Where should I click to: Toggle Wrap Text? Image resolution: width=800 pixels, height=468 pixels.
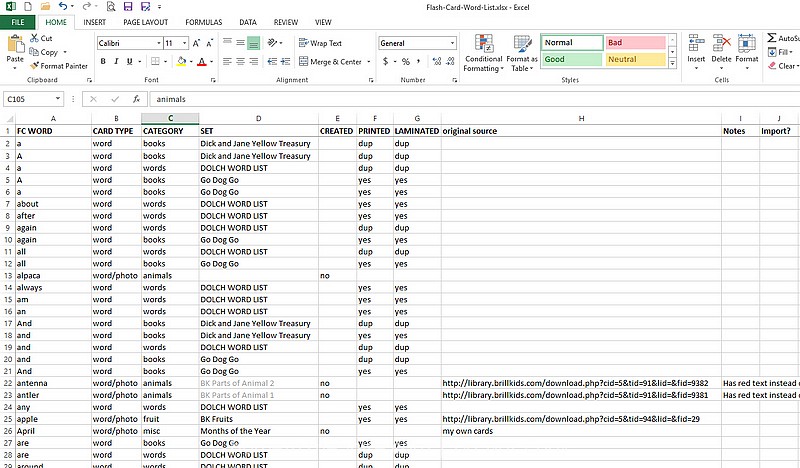[320, 43]
